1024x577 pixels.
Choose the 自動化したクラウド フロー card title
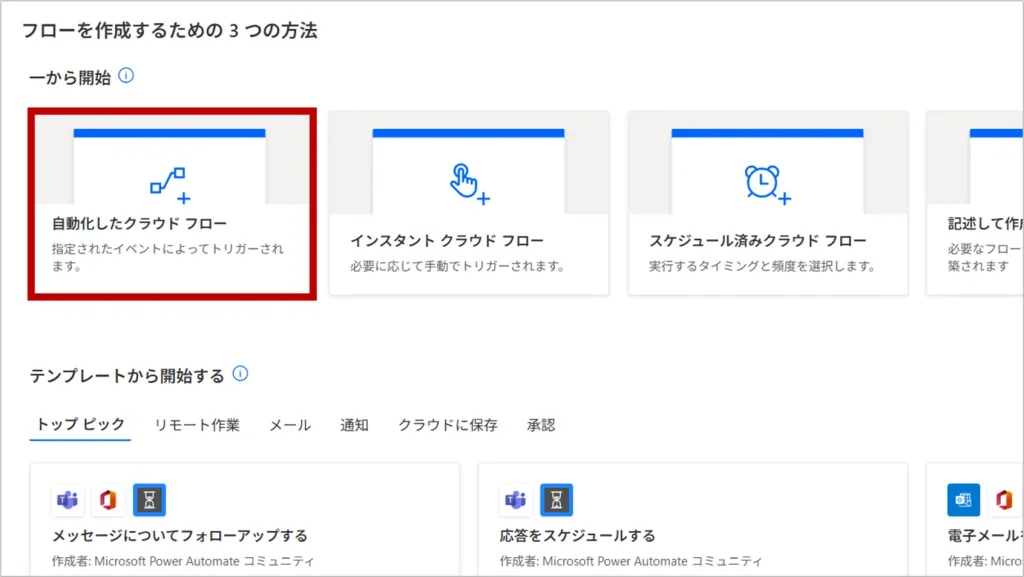tap(139, 224)
